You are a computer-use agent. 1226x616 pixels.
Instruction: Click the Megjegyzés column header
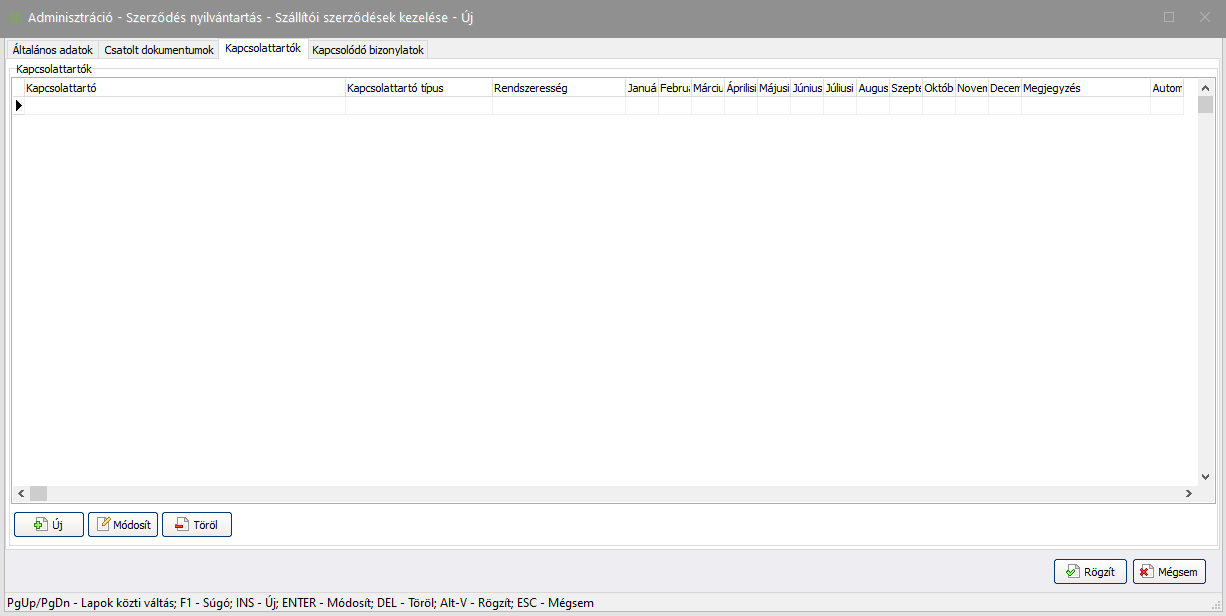pos(1085,88)
